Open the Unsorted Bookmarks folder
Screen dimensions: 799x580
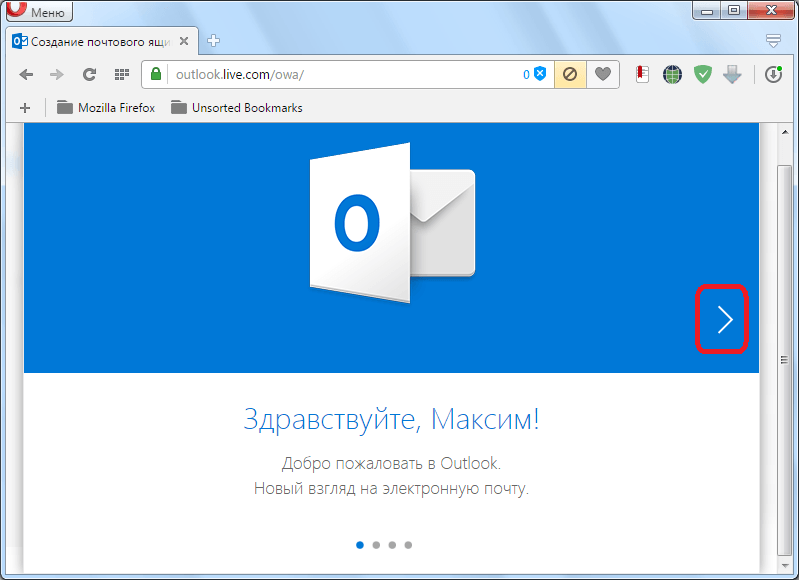[237, 108]
